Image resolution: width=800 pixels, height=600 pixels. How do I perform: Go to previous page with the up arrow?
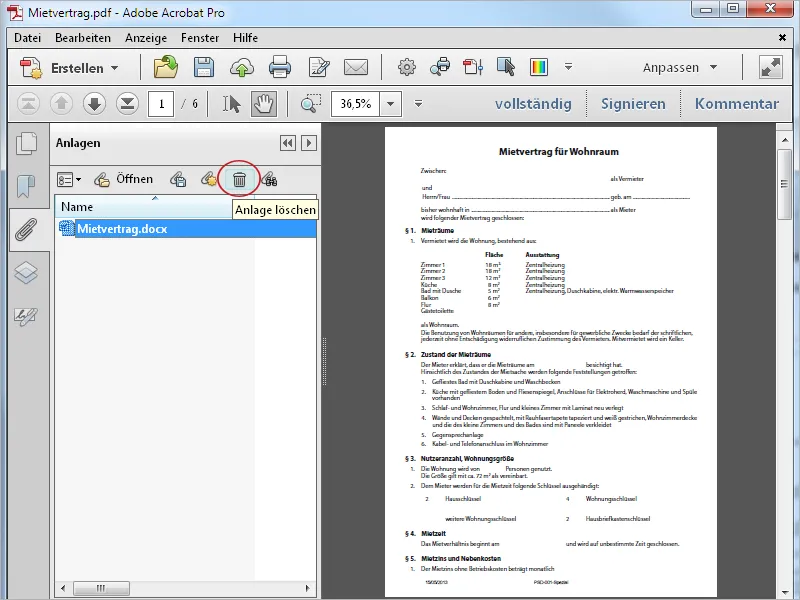(62, 104)
